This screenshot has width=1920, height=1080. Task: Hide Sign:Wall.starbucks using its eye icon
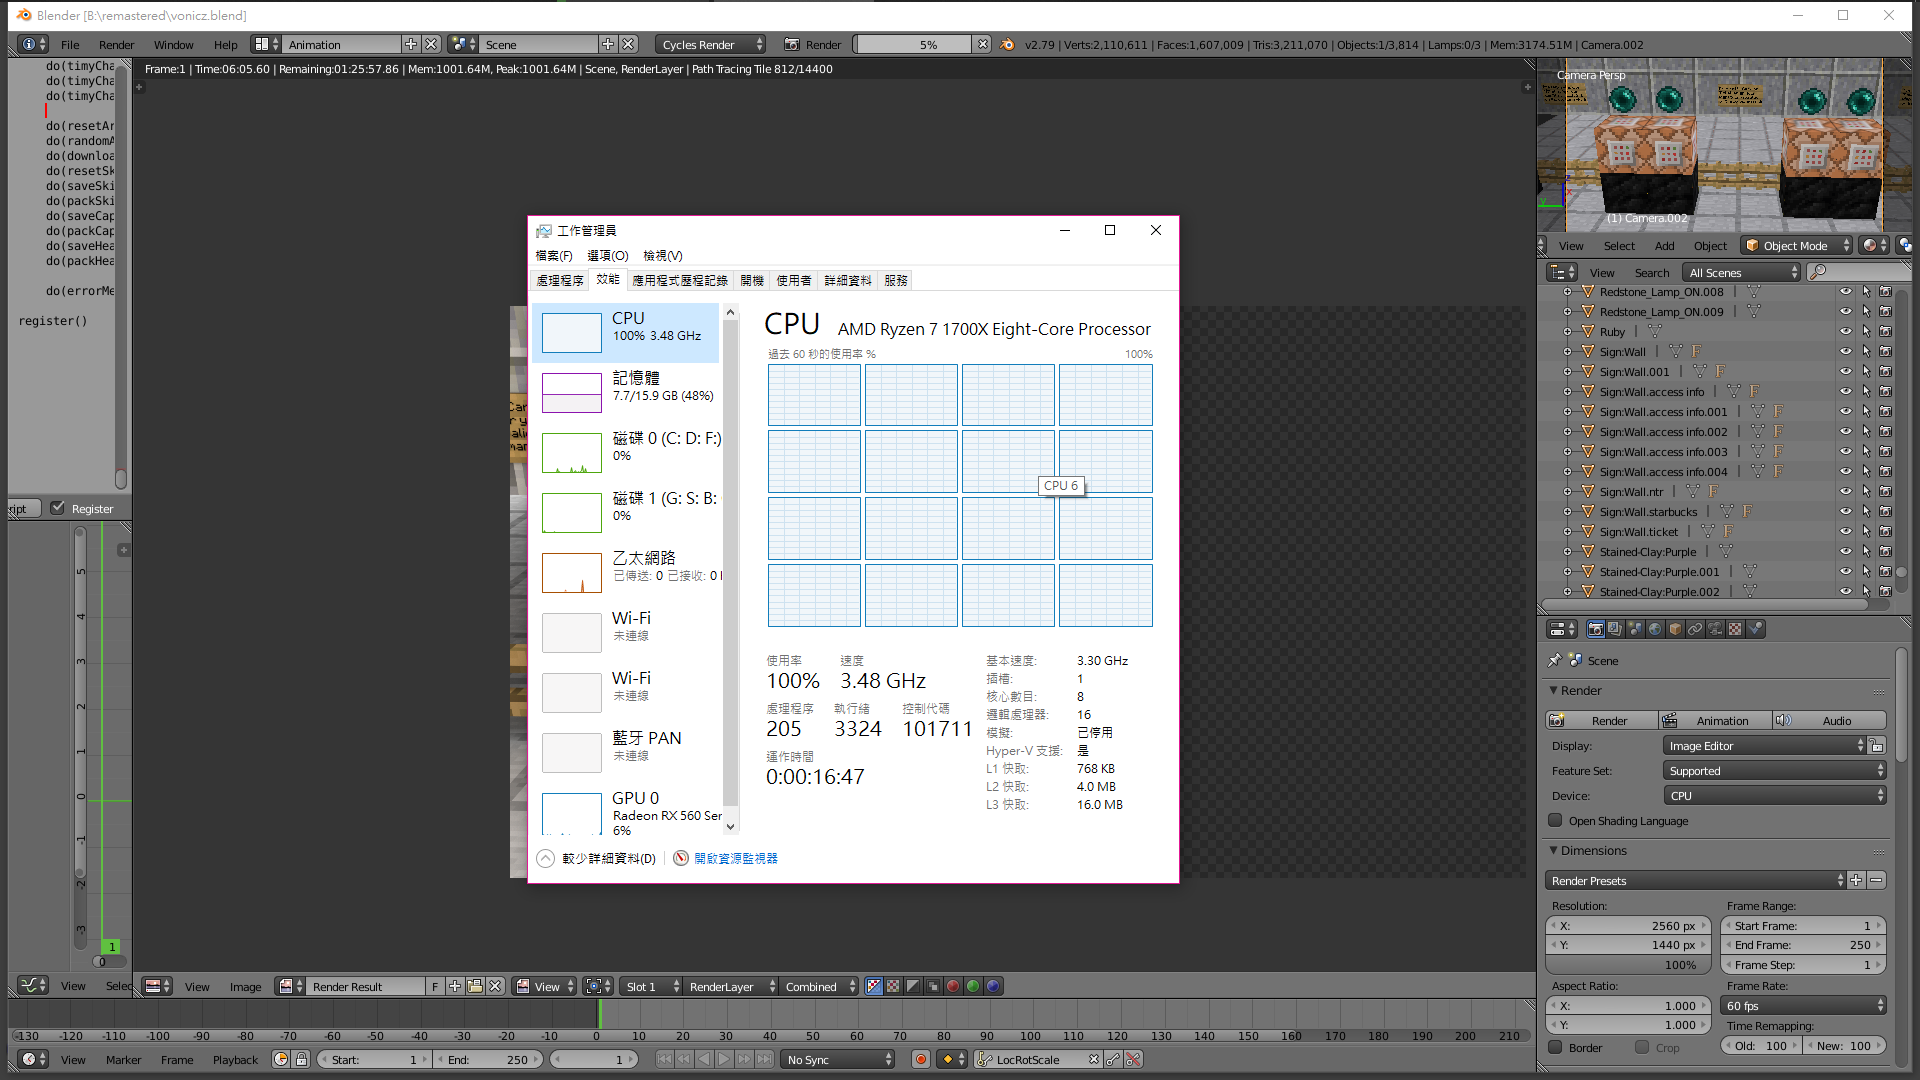coord(1846,512)
